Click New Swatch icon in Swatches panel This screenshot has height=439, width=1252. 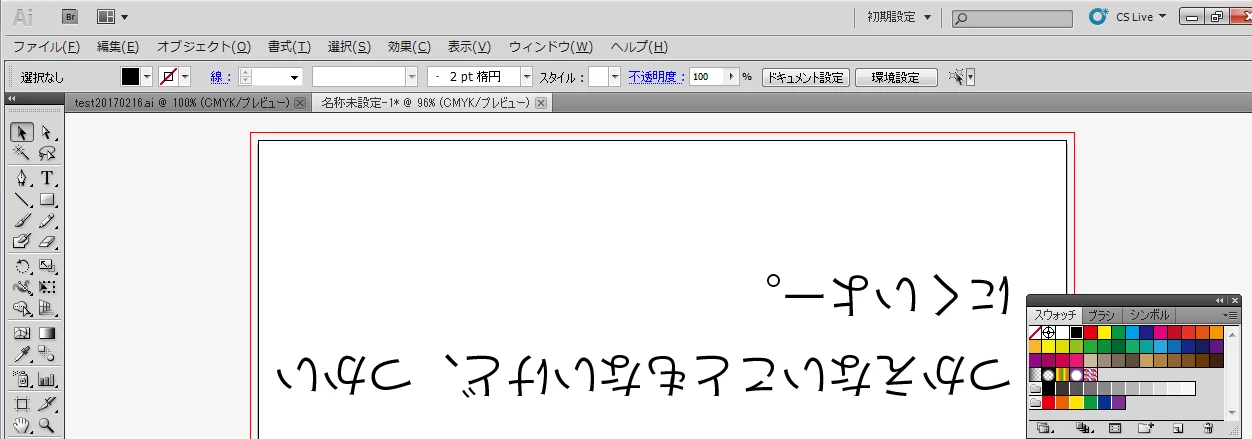pos(1179,429)
